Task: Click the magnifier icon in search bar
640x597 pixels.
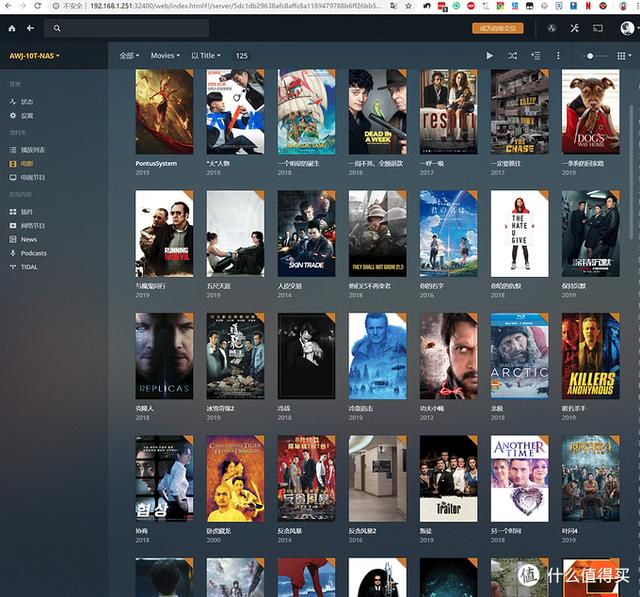Action: [57, 28]
